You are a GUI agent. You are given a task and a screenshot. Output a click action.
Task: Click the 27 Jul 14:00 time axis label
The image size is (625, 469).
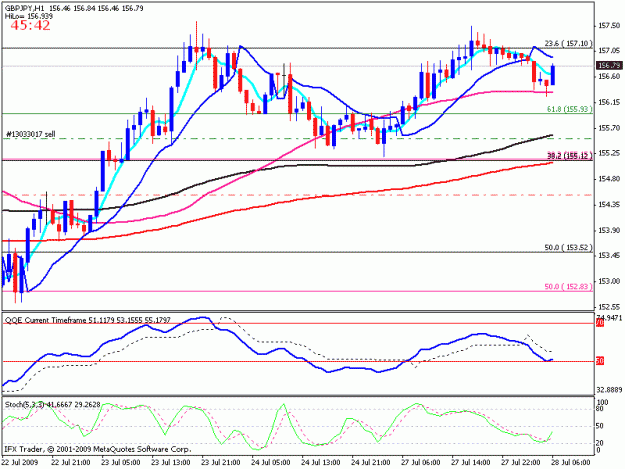click(x=471, y=462)
